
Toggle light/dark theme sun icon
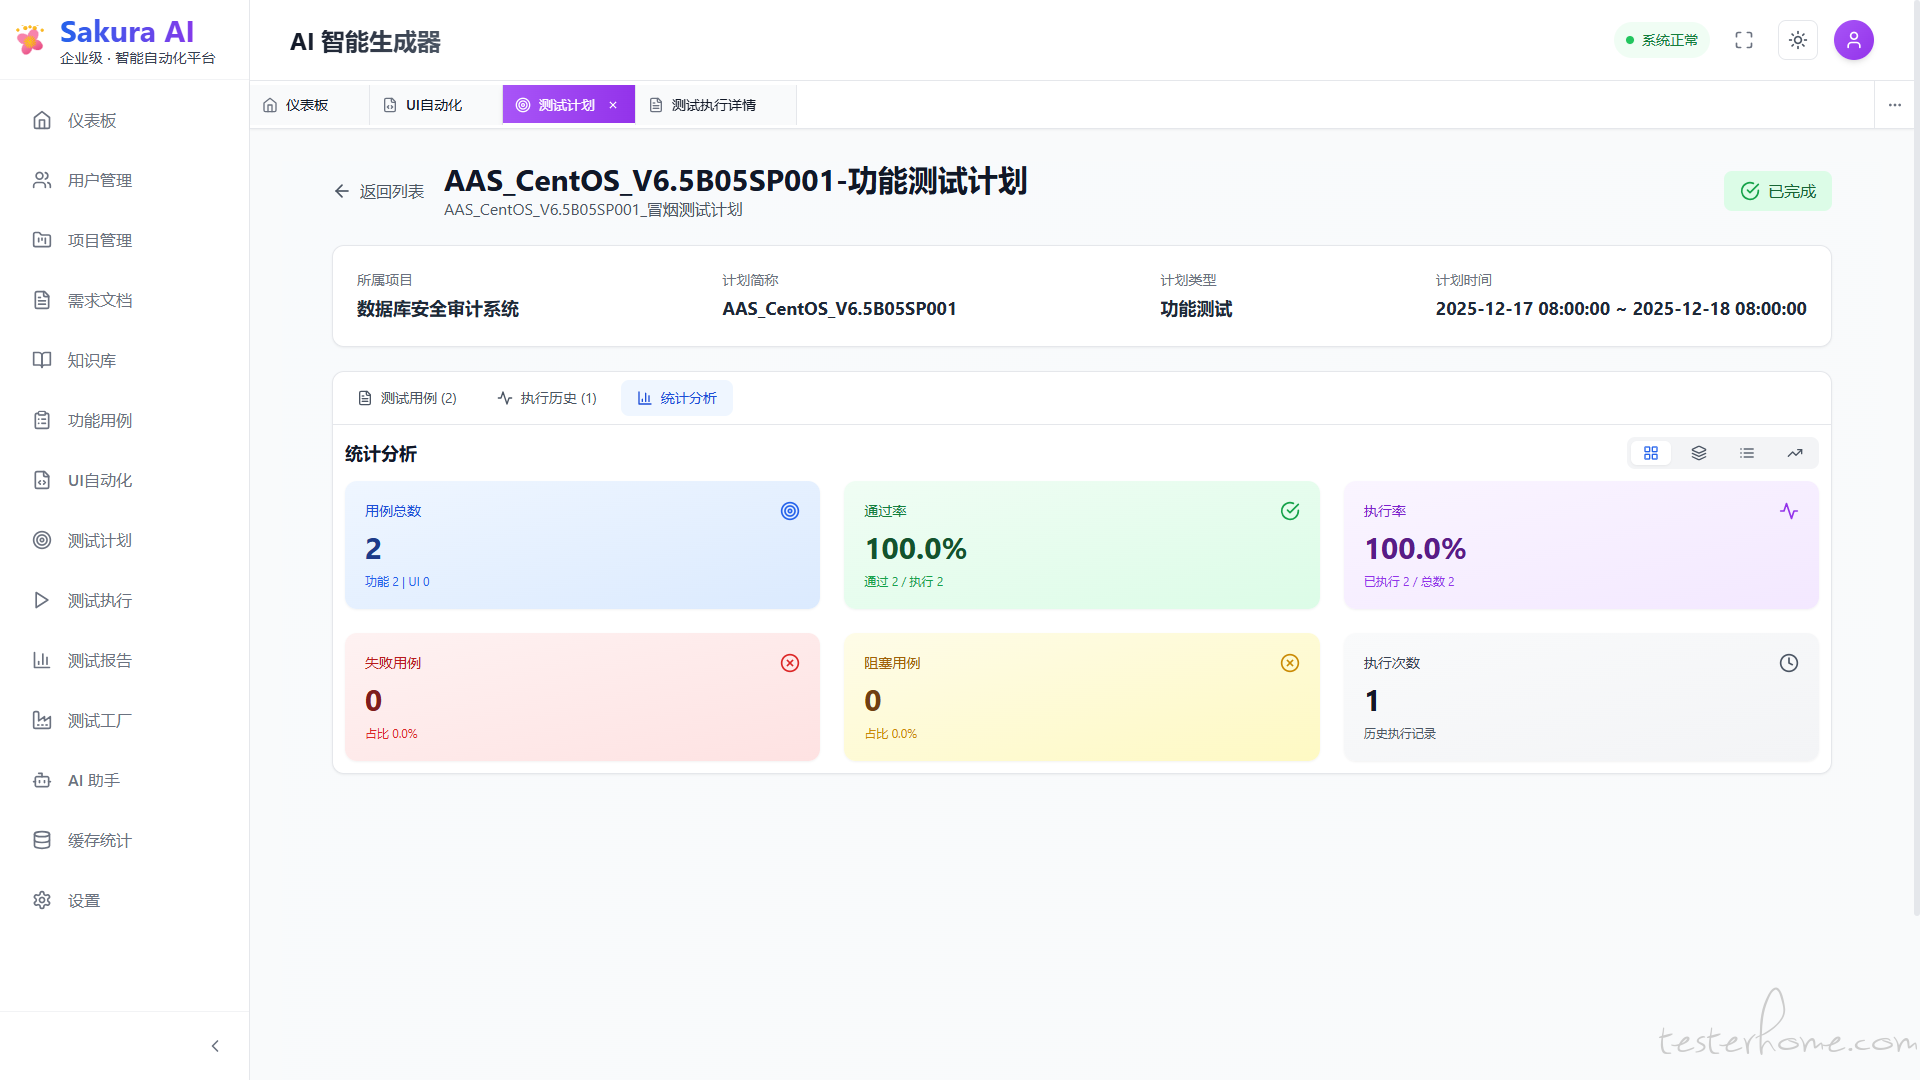(x=1798, y=40)
